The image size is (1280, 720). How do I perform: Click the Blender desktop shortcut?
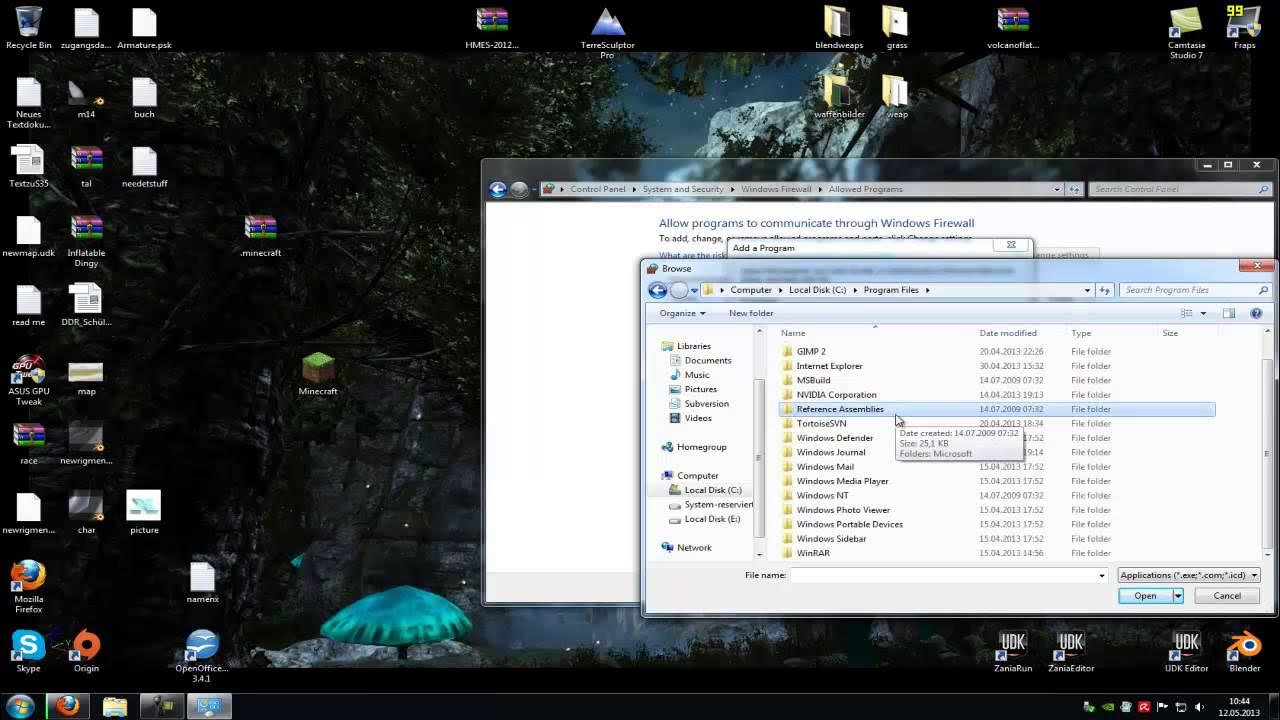tap(1245, 650)
